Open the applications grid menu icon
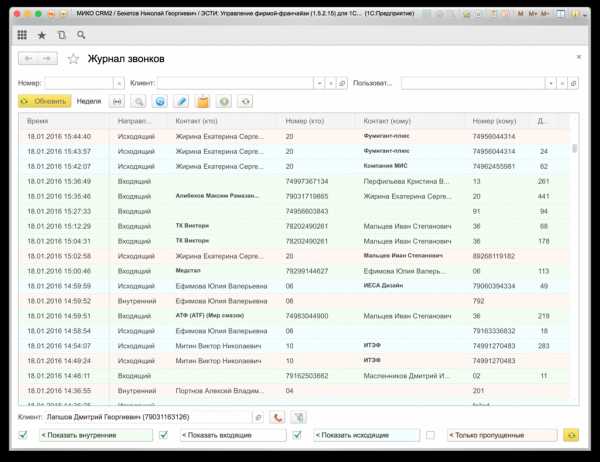Viewport: 600px width, 462px height. (x=22, y=35)
